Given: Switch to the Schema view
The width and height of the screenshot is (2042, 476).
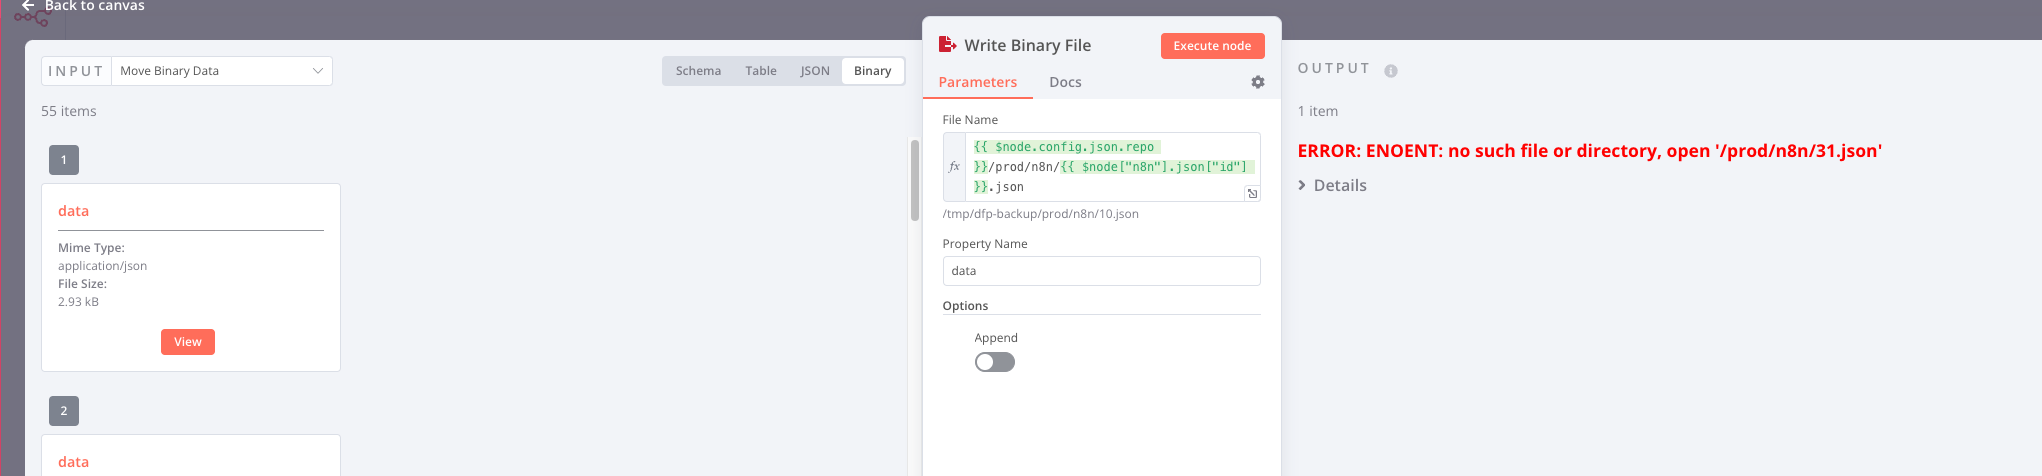Looking at the screenshot, I should [x=698, y=71].
